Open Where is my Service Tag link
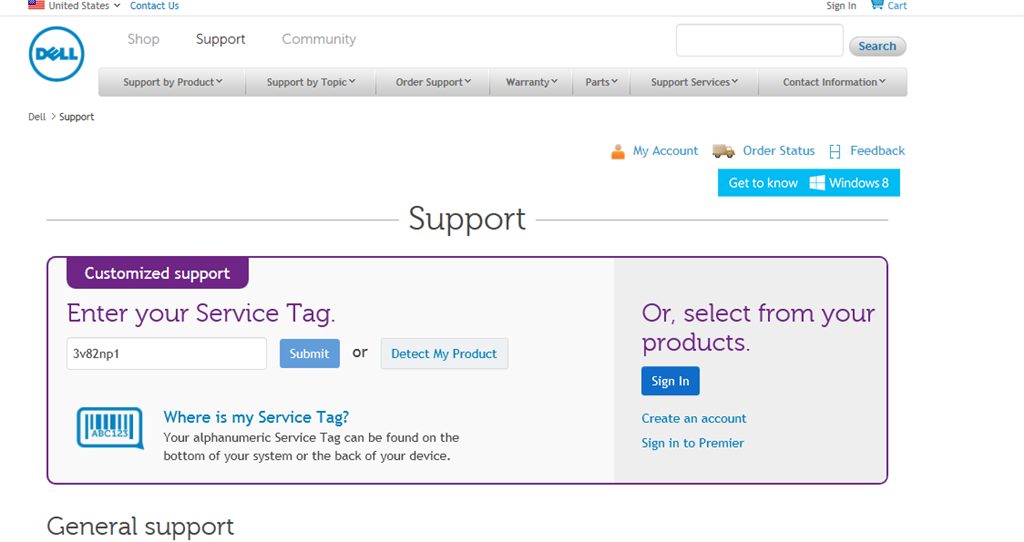This screenshot has height=542, width=1024. 256,417
